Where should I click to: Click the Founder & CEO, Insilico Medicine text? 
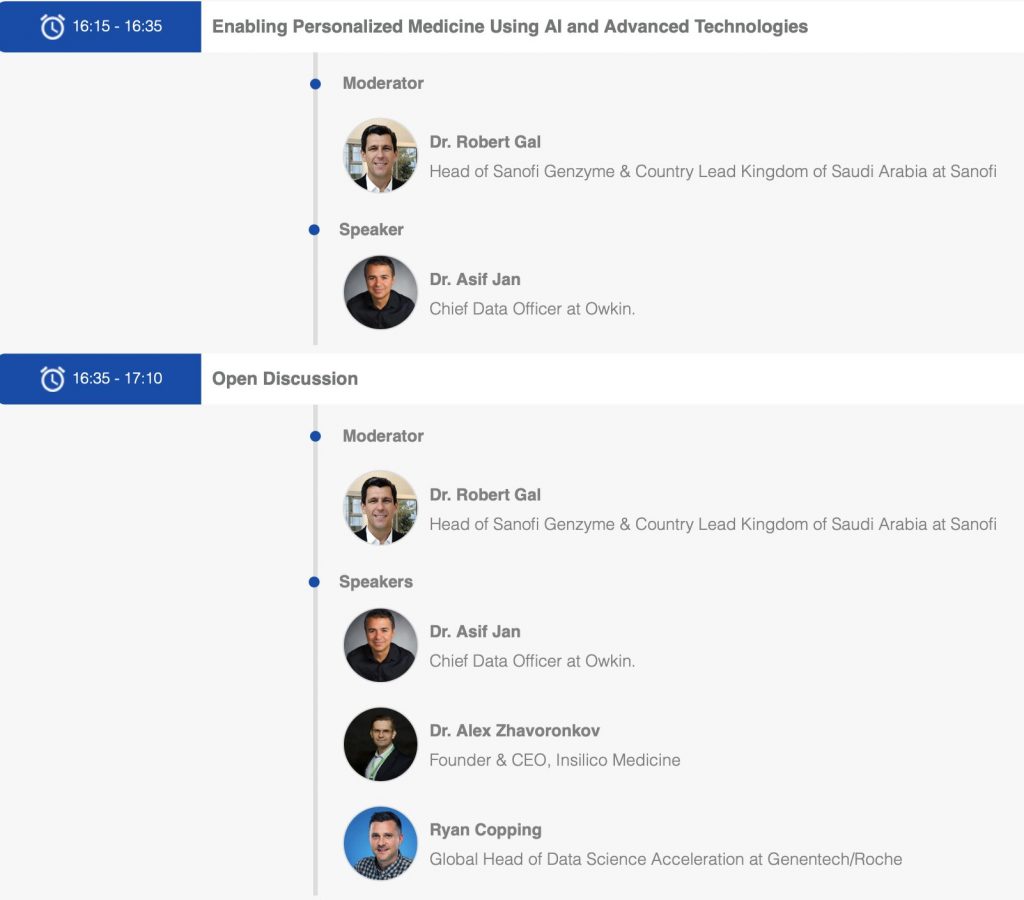[x=554, y=760]
